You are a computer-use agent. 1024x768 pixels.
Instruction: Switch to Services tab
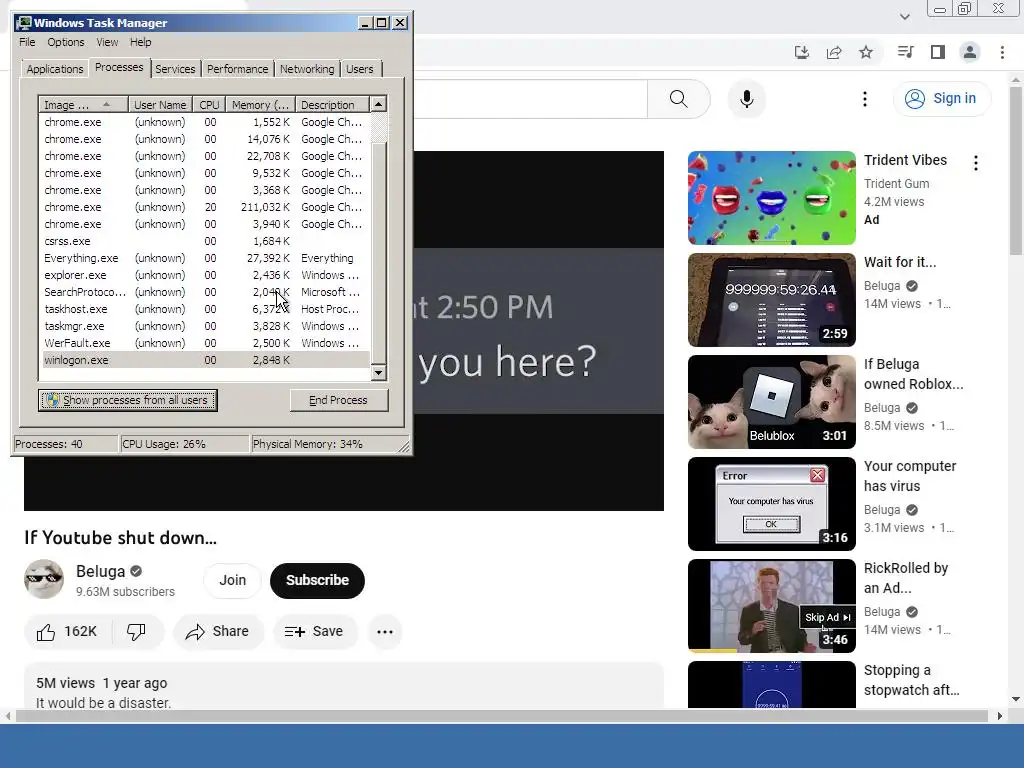pos(175,69)
